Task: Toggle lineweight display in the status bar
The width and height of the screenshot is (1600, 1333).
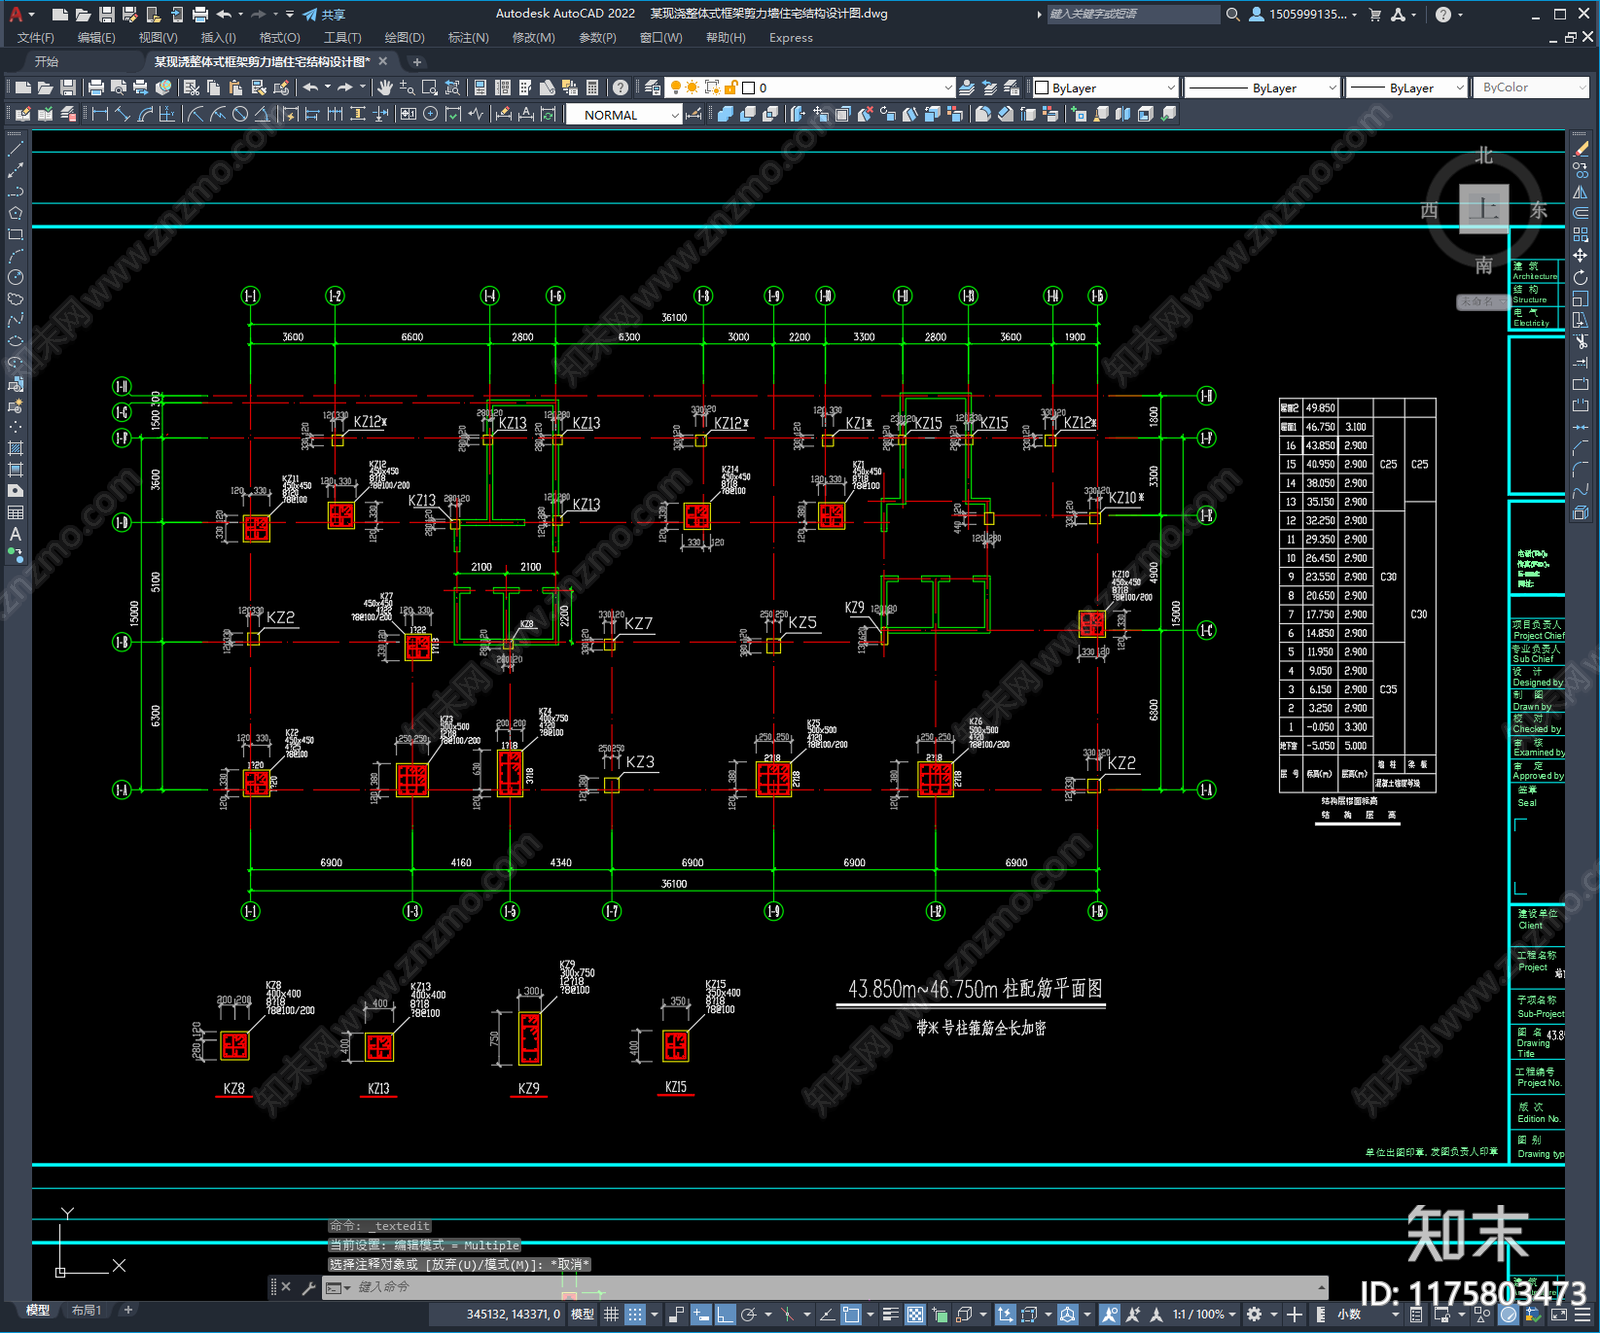Action: tap(890, 1314)
